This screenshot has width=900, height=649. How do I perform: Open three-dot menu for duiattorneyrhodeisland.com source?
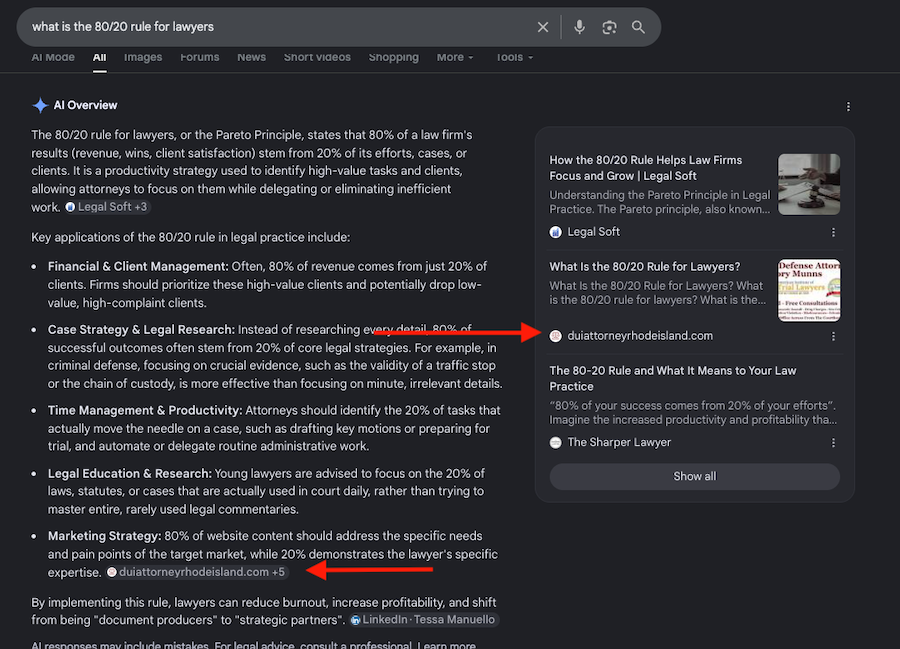pyautogui.click(x=833, y=336)
